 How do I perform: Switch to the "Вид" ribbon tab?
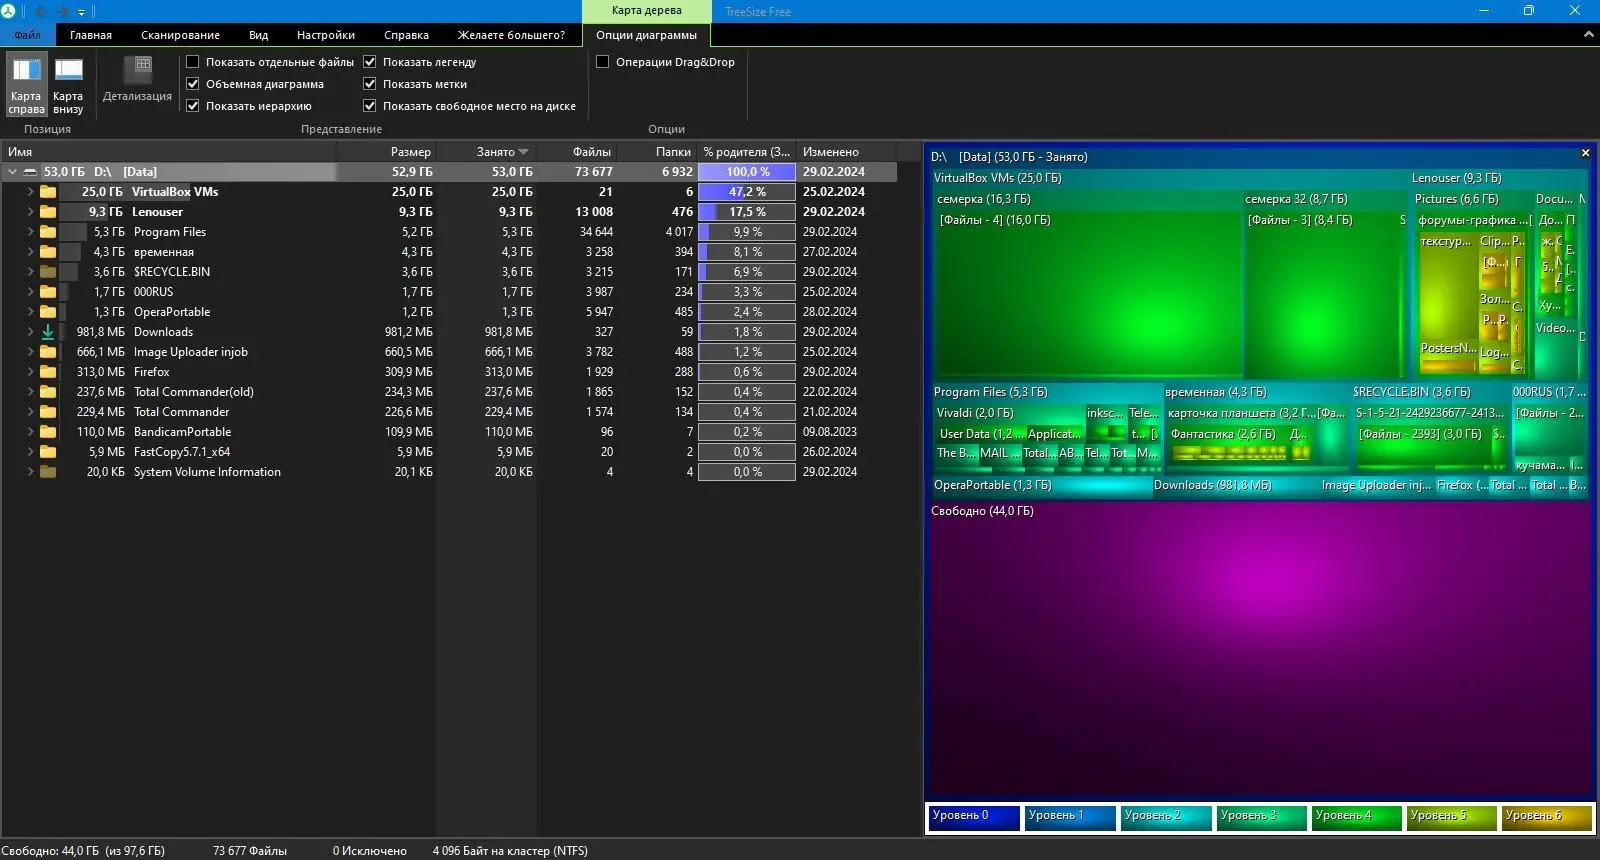pos(258,35)
